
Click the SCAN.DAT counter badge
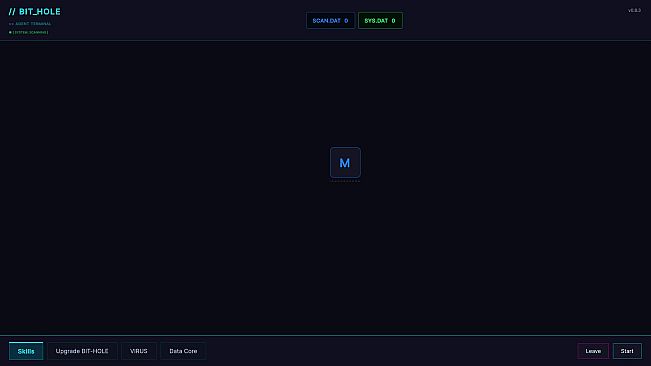[330, 21]
